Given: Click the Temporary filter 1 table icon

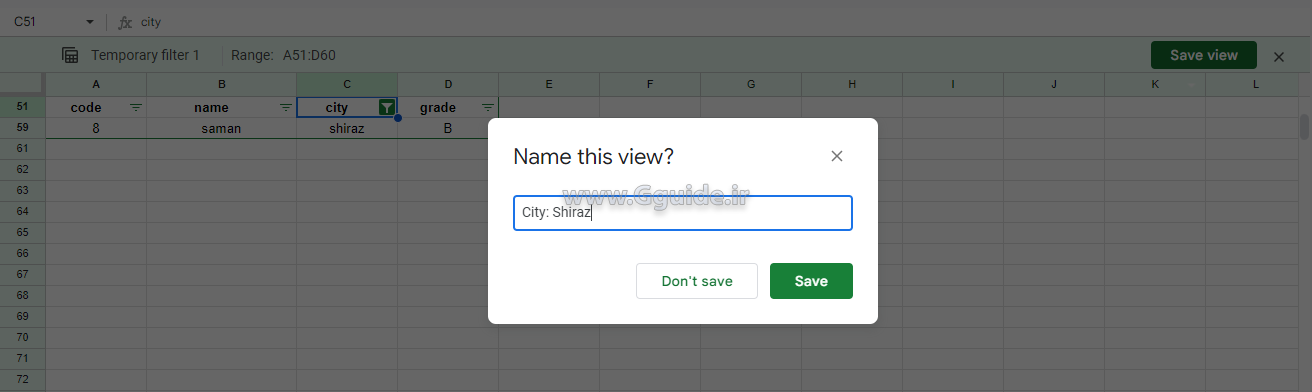Looking at the screenshot, I should click(x=70, y=55).
